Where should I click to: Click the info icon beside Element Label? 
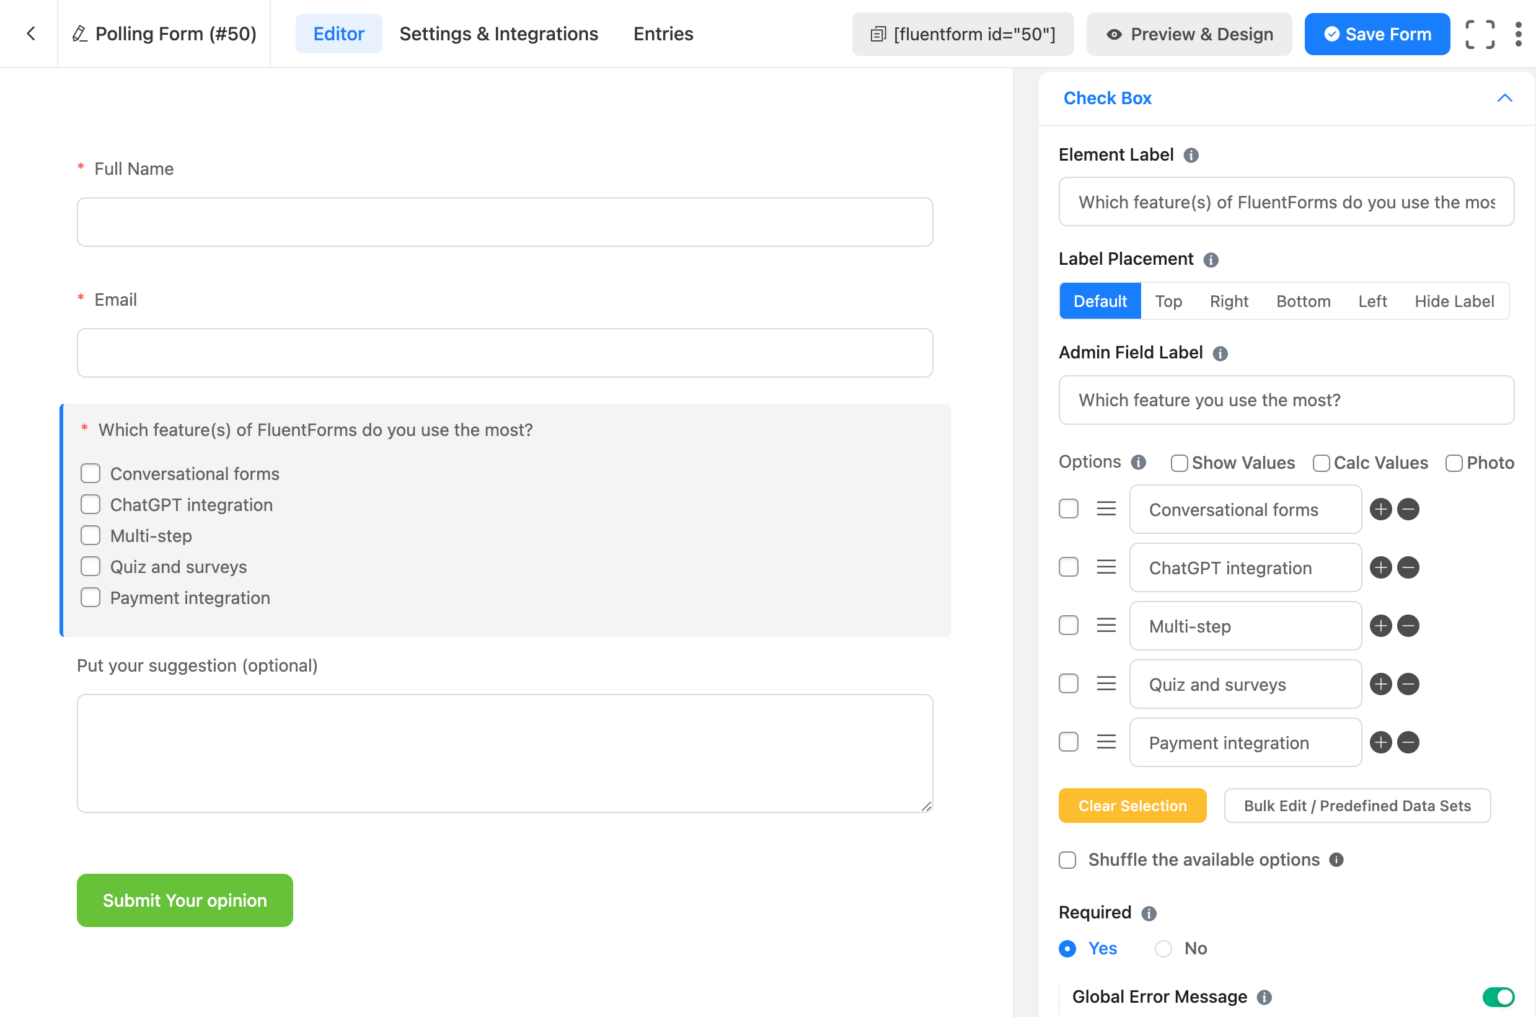[x=1190, y=155]
